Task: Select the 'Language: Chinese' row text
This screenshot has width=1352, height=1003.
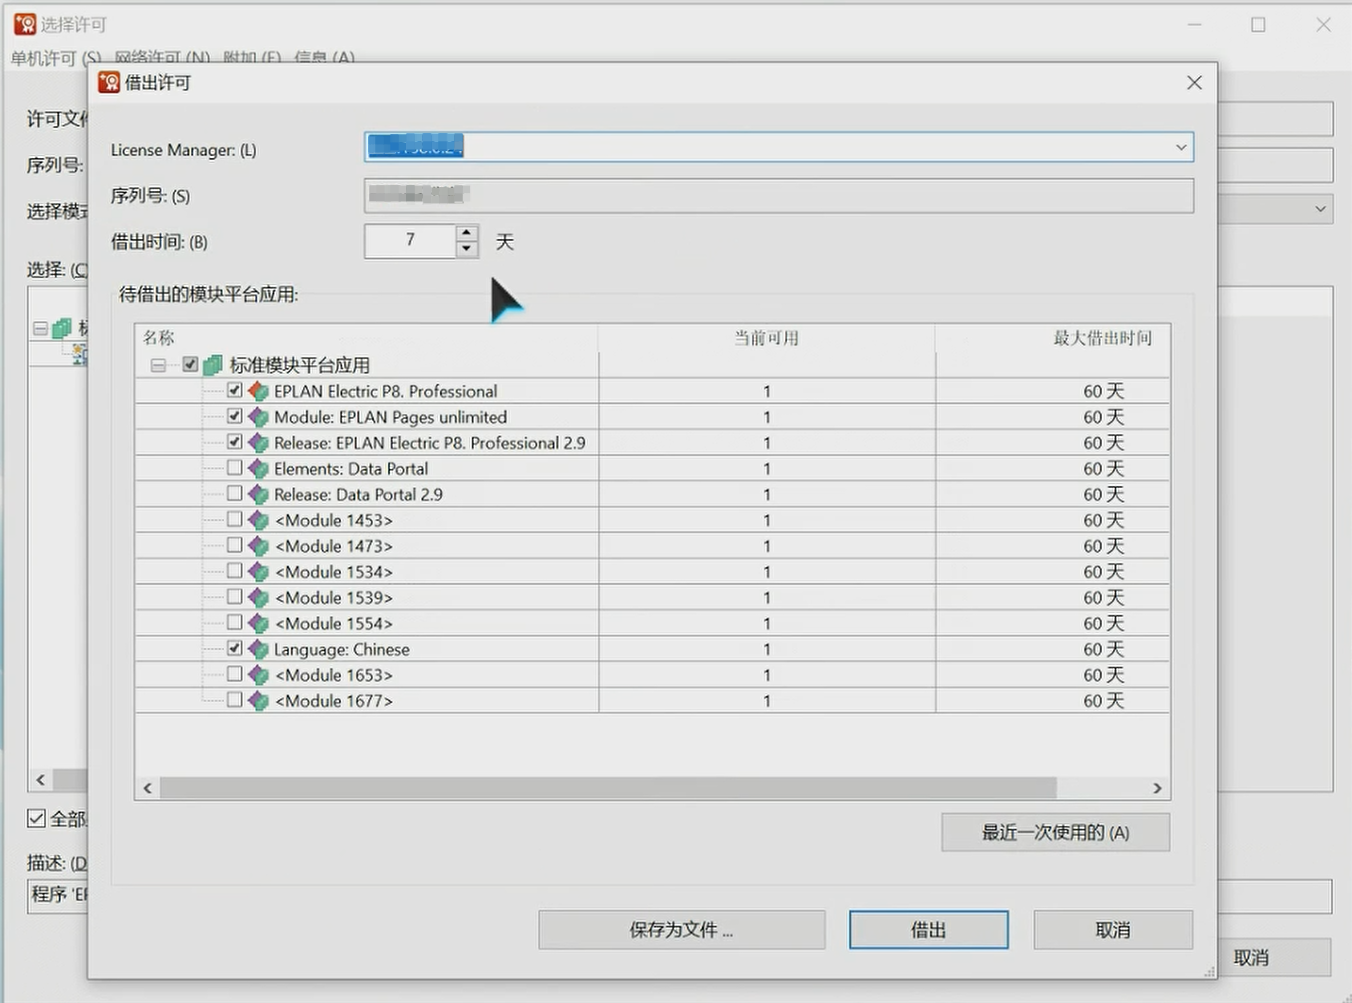Action: click(342, 649)
